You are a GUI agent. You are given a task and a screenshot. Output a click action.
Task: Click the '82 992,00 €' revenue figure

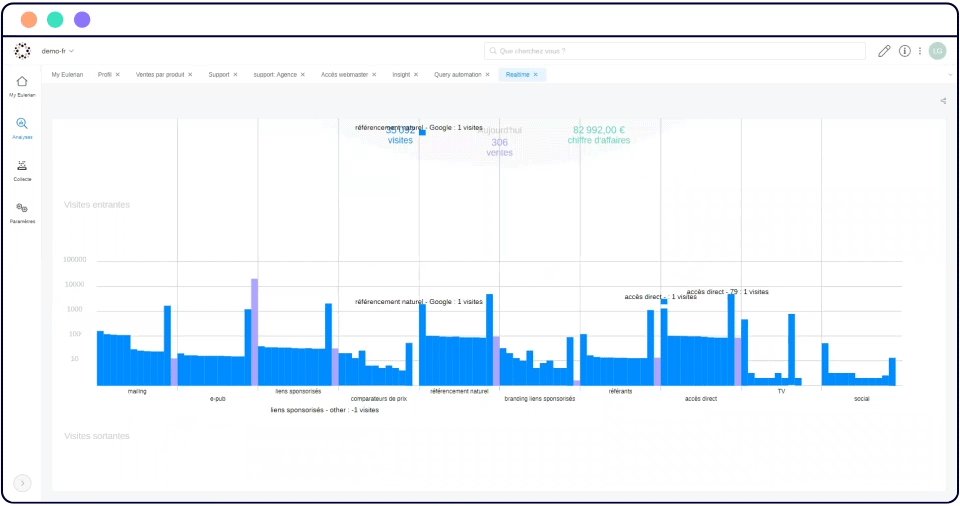pyautogui.click(x=599, y=130)
